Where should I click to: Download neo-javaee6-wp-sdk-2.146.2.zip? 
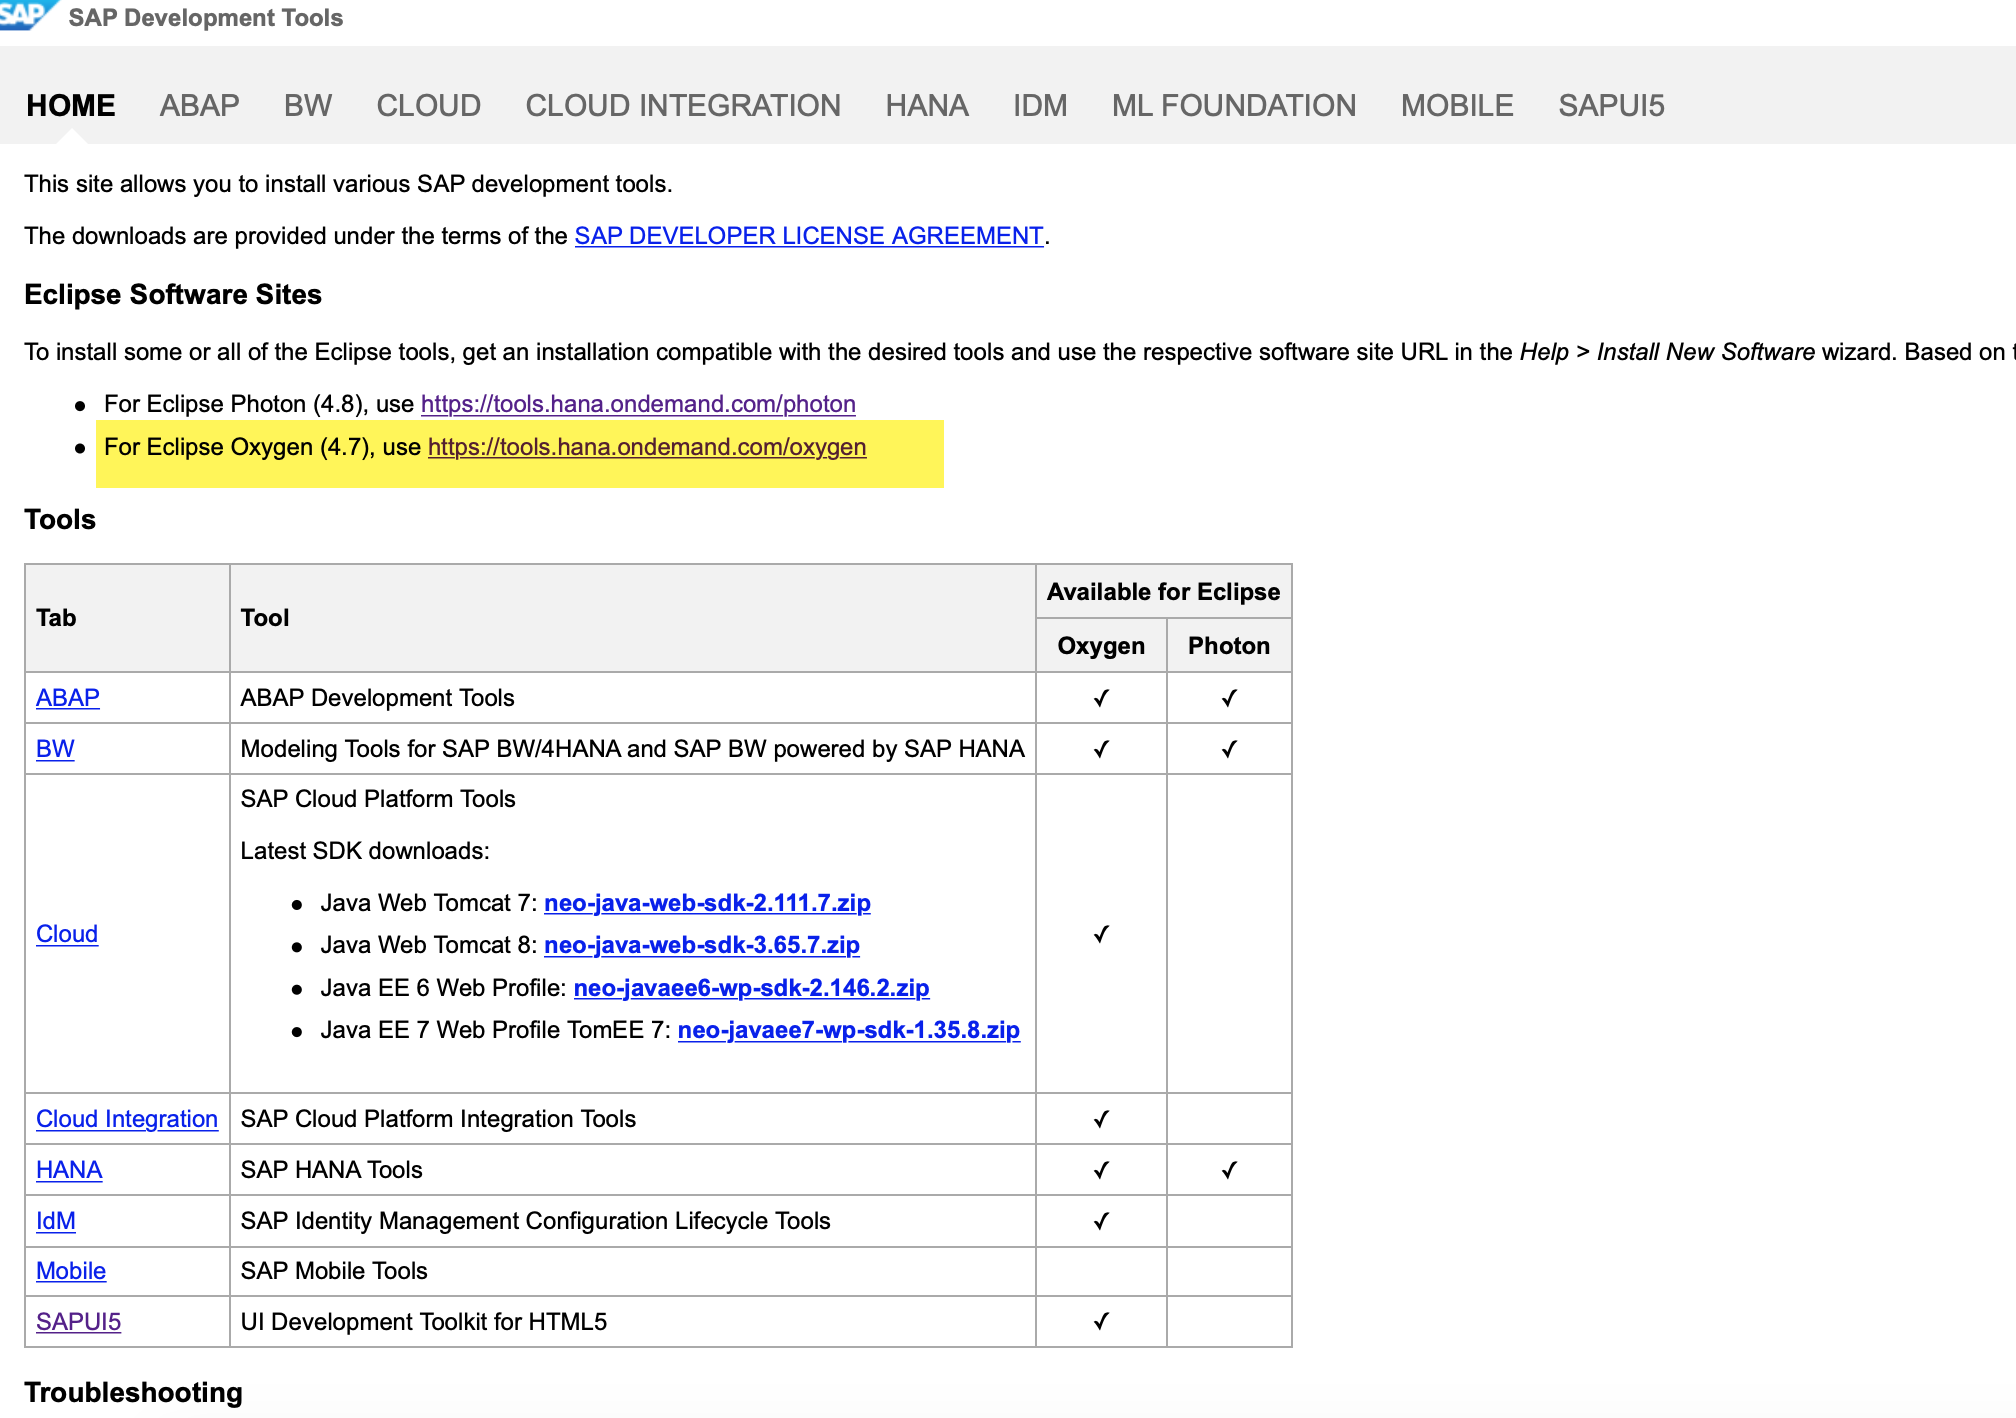(752, 988)
